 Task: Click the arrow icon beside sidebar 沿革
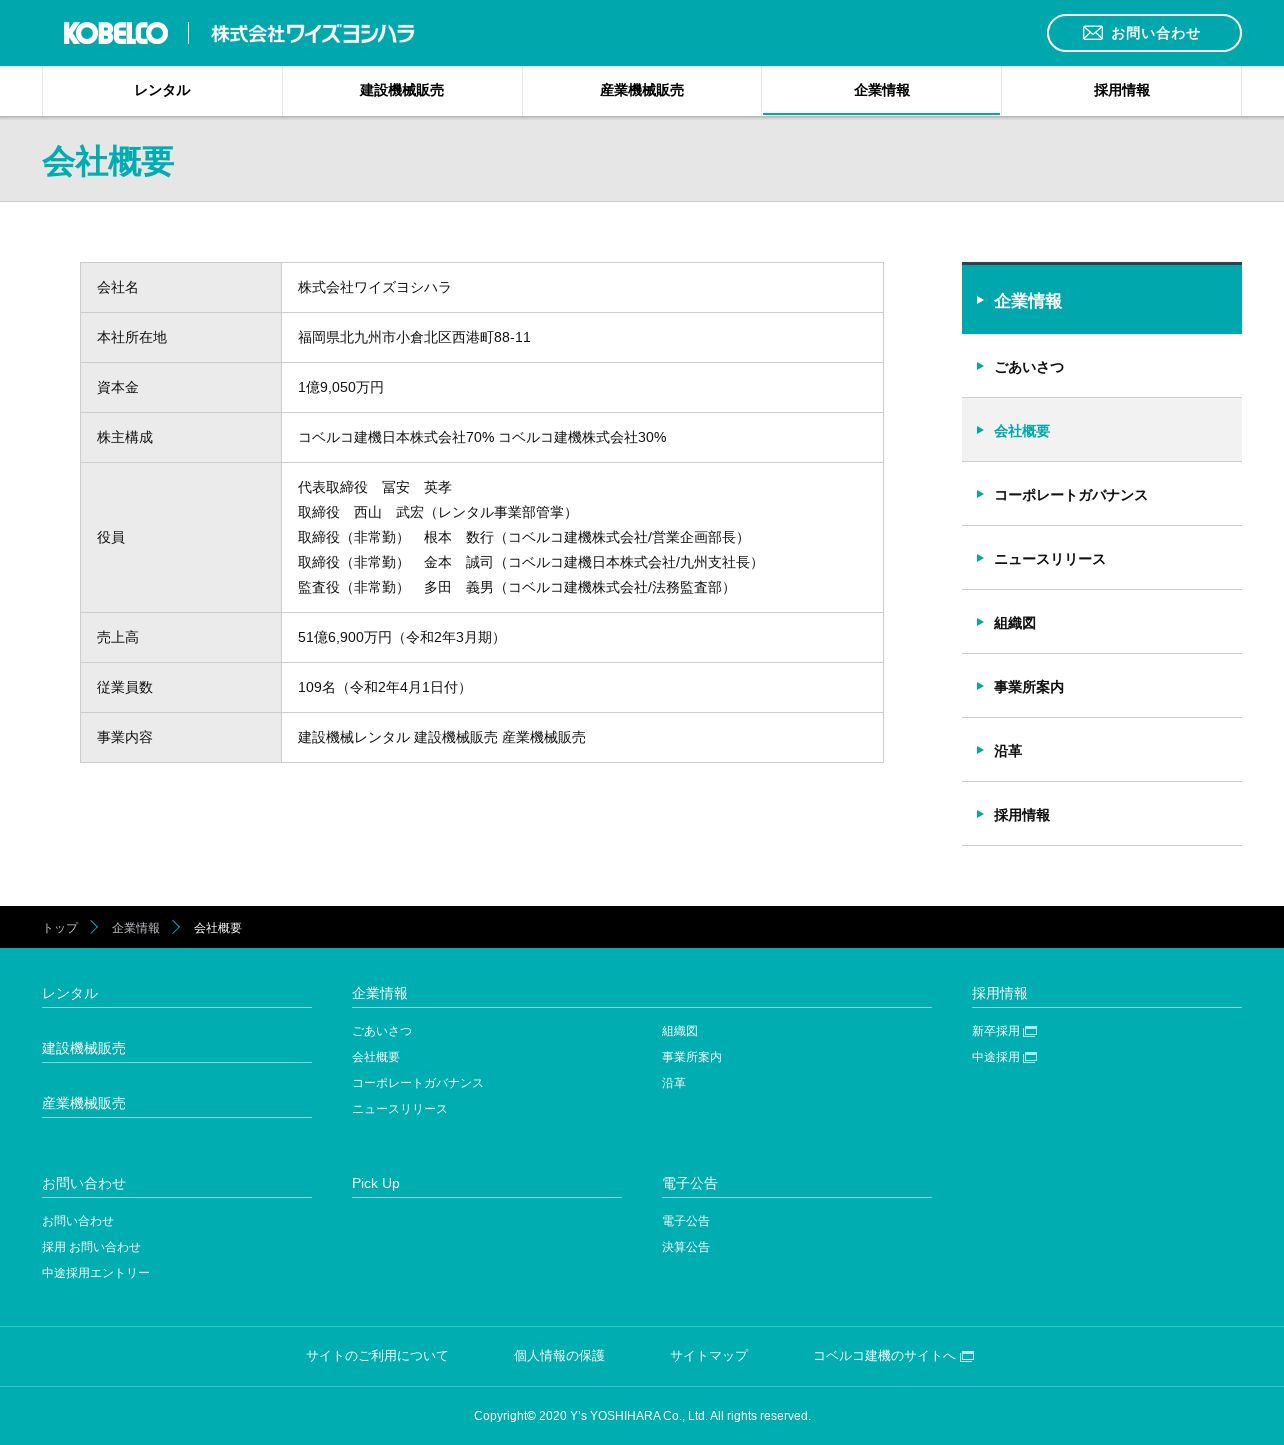tap(980, 750)
